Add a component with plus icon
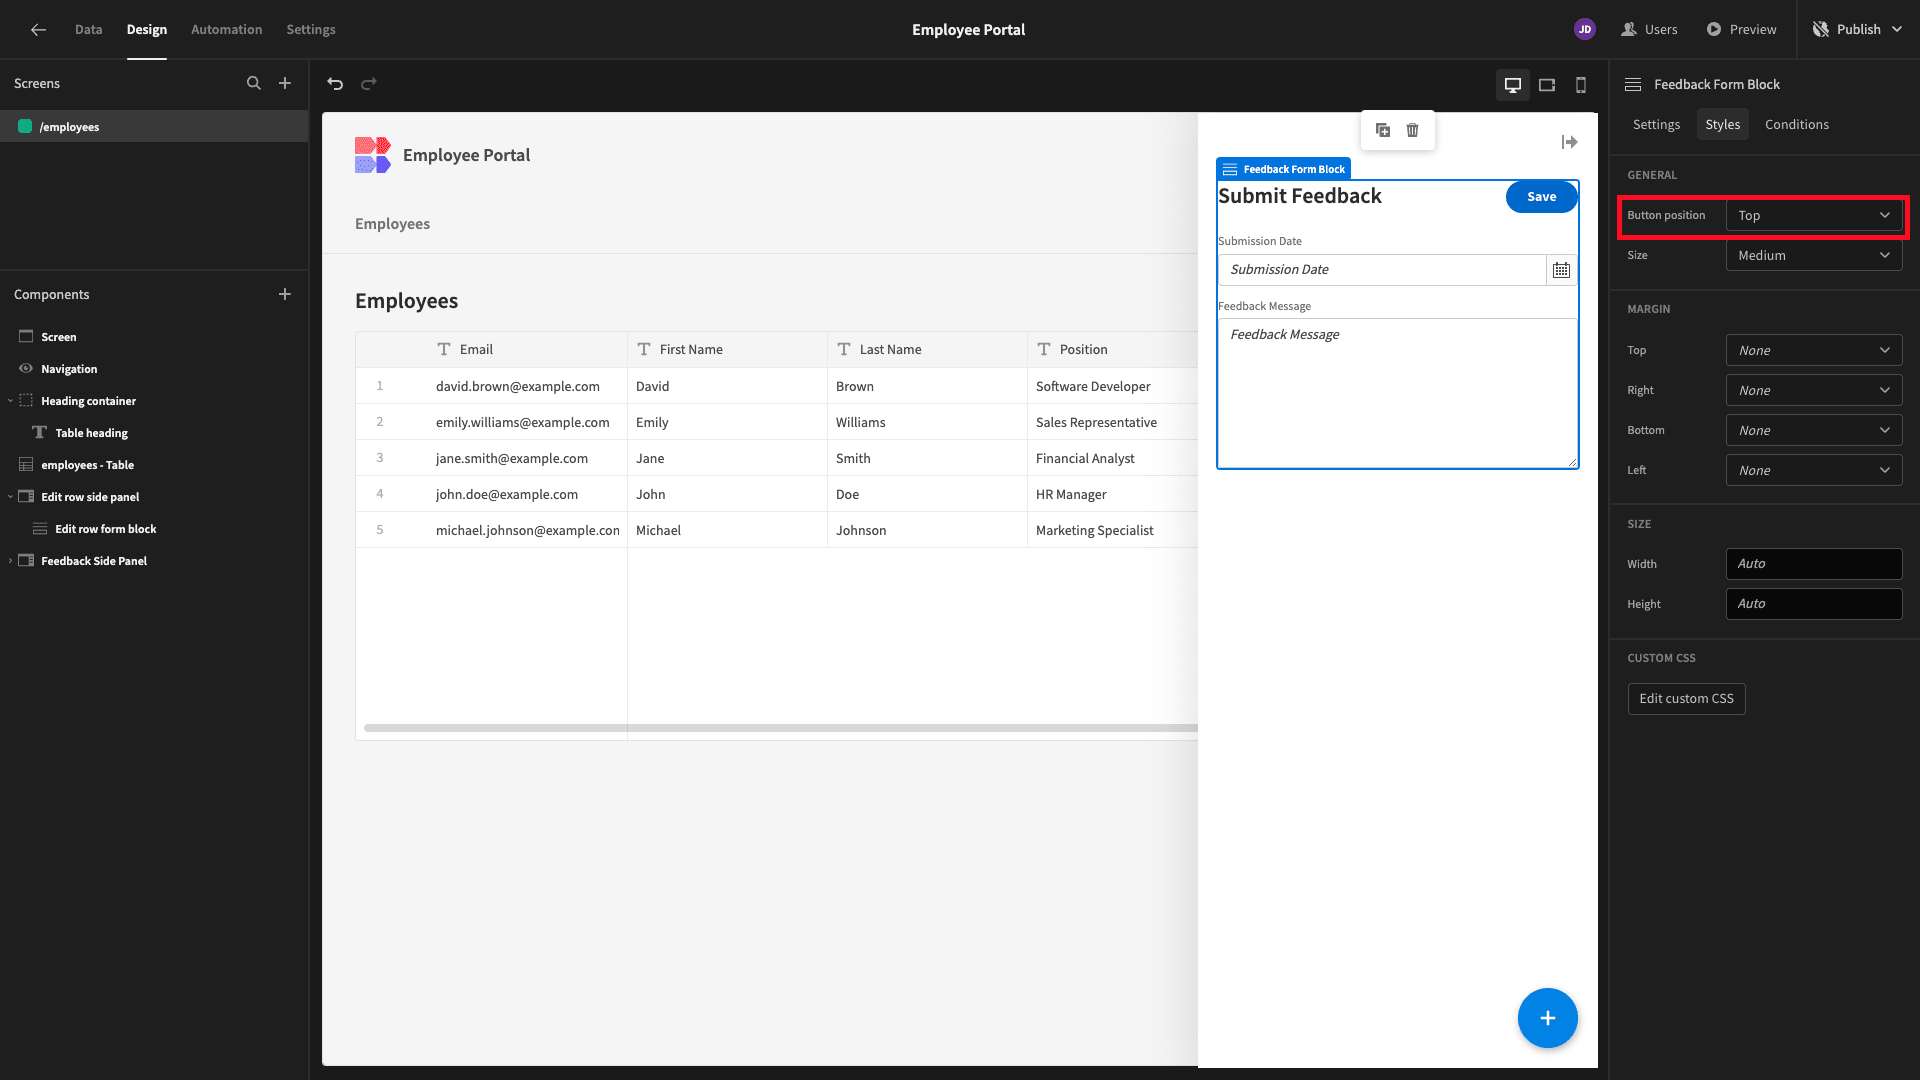 [285, 294]
